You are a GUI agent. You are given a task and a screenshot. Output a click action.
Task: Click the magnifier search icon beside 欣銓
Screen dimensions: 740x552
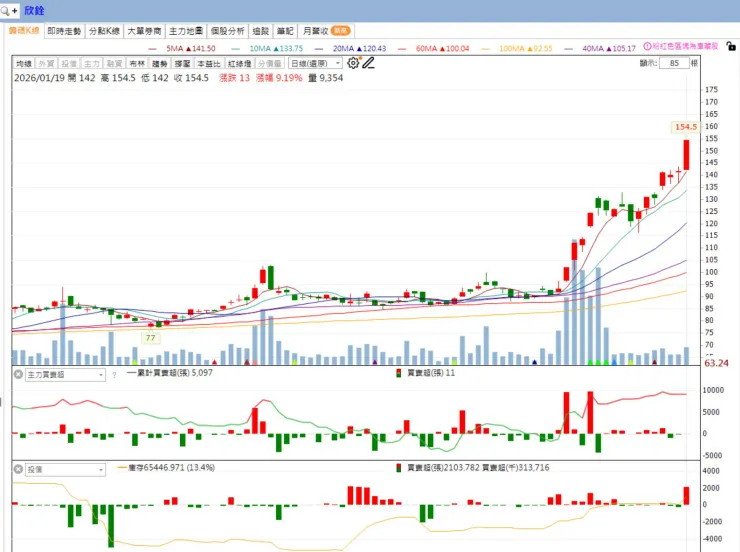point(5,10)
